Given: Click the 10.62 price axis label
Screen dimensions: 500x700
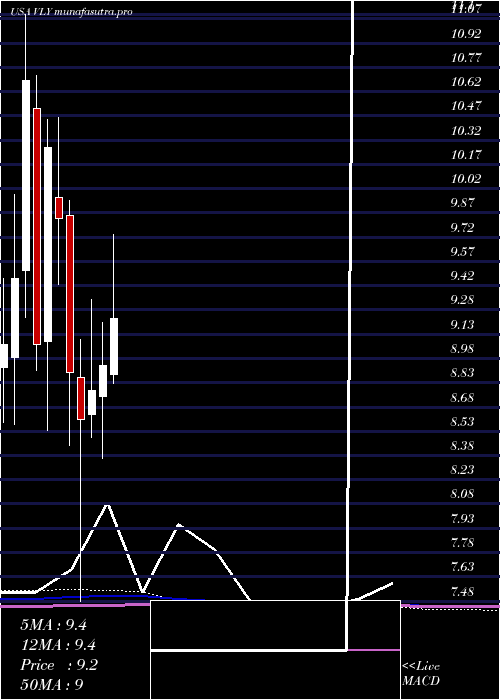Looking at the screenshot, I should (466, 82).
